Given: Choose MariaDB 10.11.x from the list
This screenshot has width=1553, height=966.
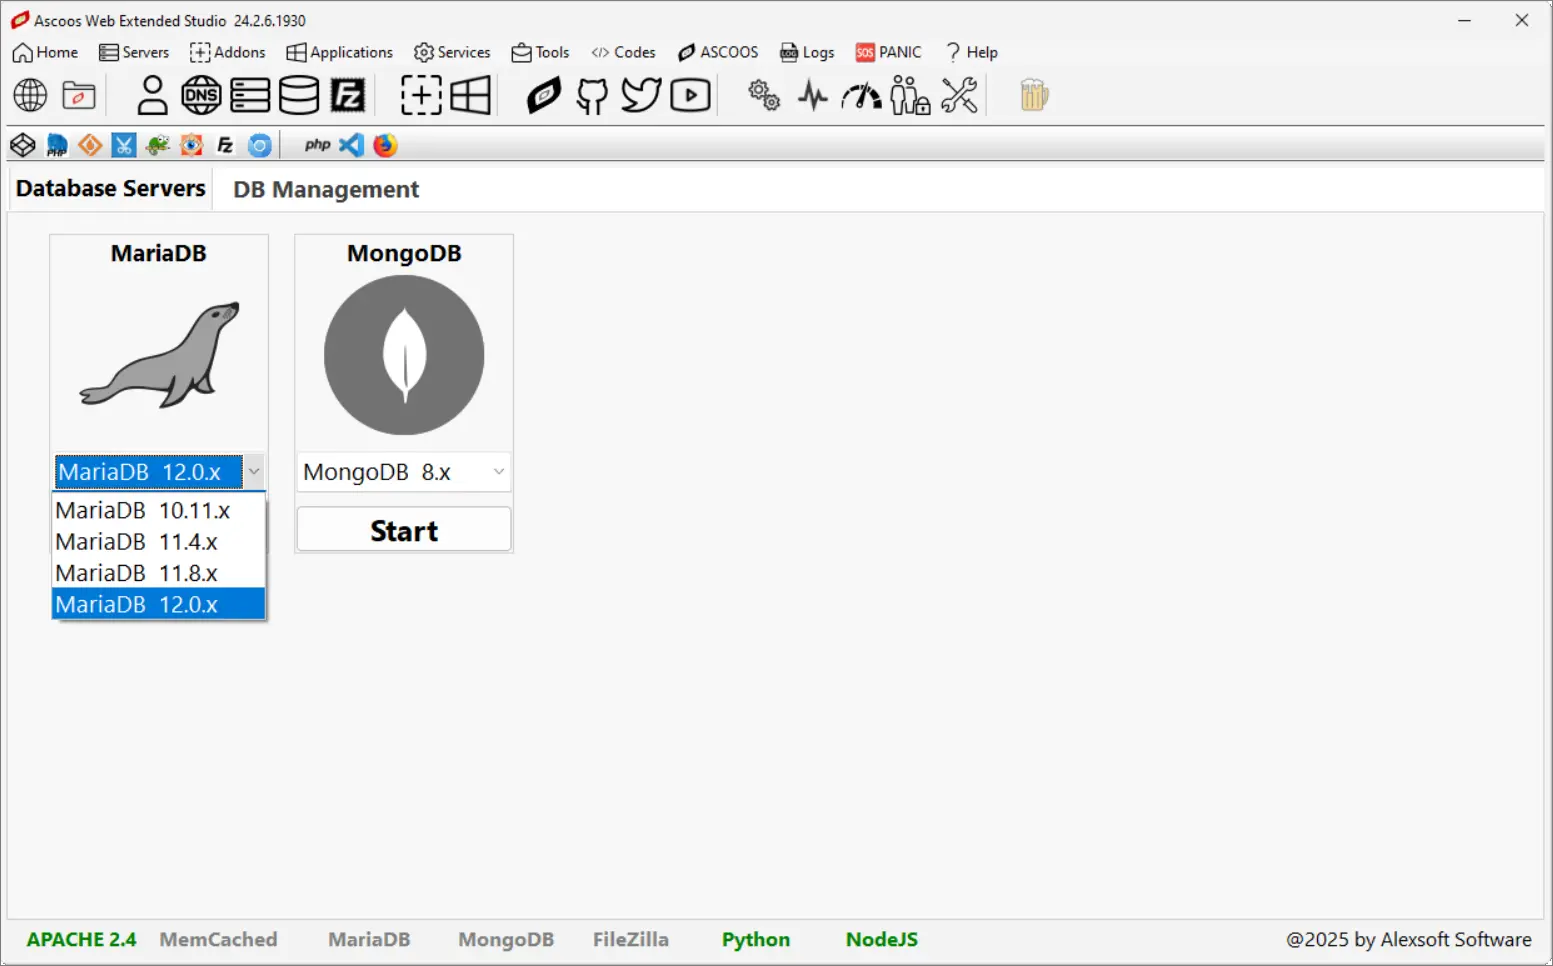Looking at the screenshot, I should click(x=158, y=511).
